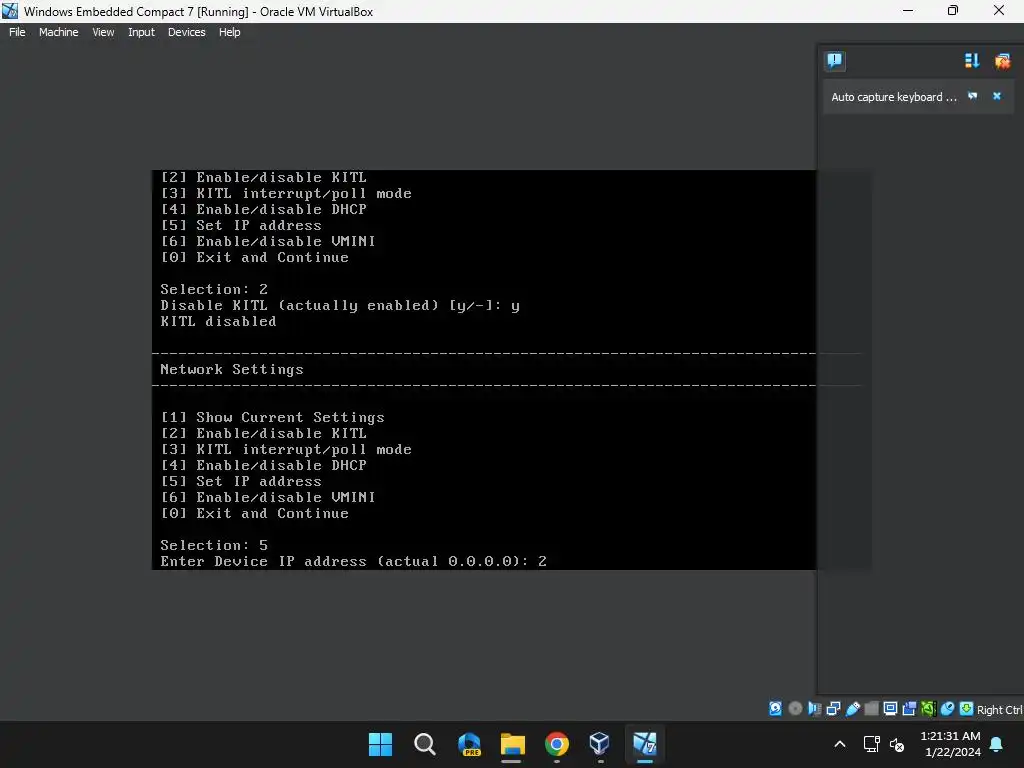
Task: Open VirtualBox Manager from taskbar
Action: pos(600,744)
